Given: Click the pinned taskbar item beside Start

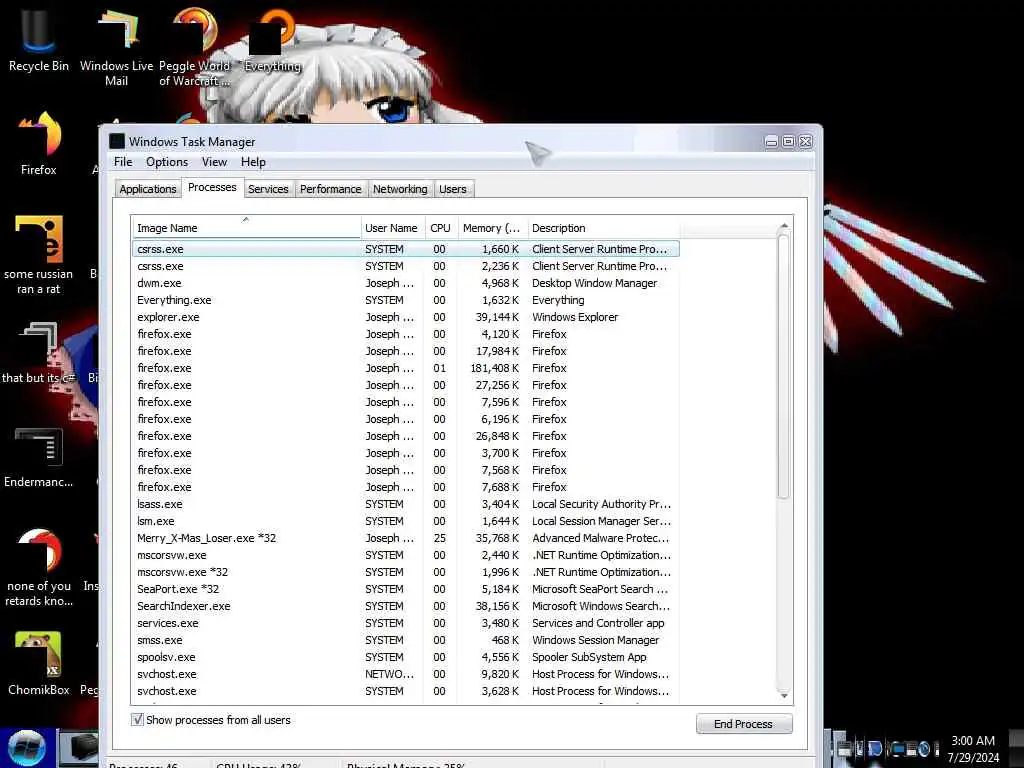Looking at the screenshot, I should pos(79,748).
